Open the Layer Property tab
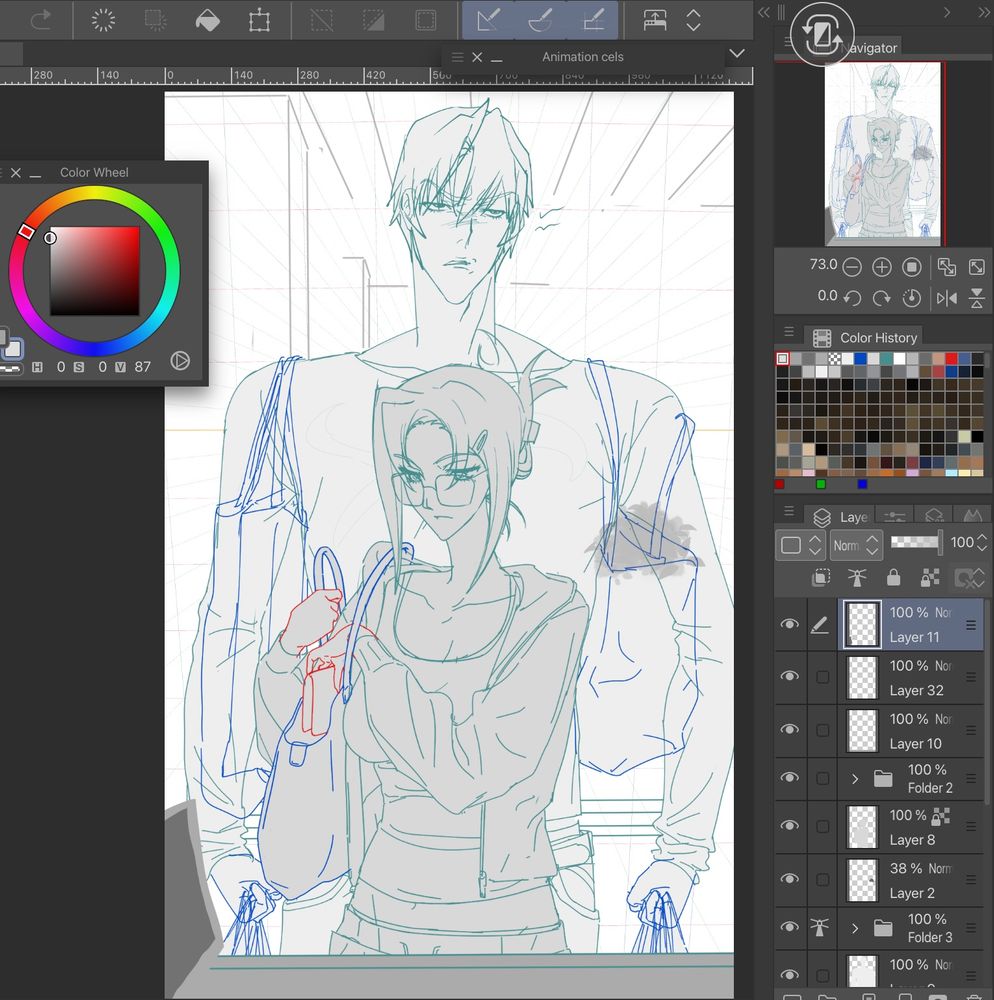 [895, 516]
